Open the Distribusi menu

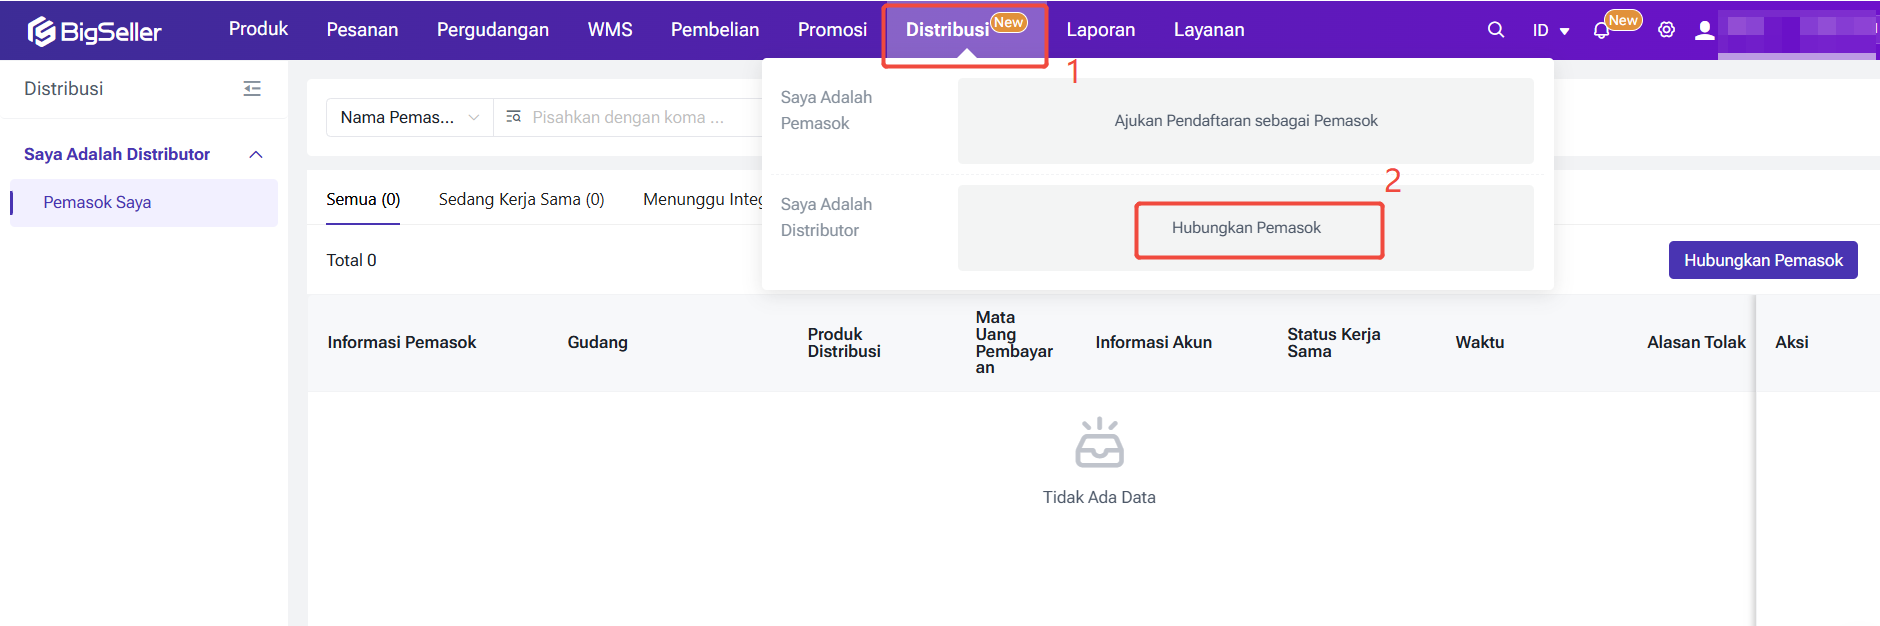tap(947, 30)
